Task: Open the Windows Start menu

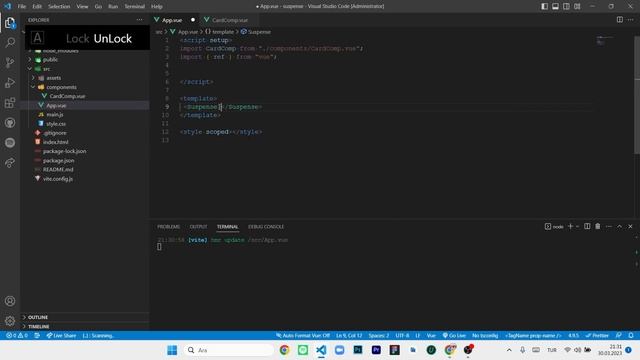Action: coord(172,350)
